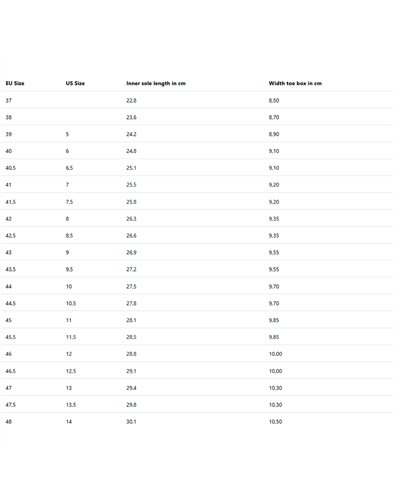
Task: Click the US Size column header
Action: pos(75,83)
